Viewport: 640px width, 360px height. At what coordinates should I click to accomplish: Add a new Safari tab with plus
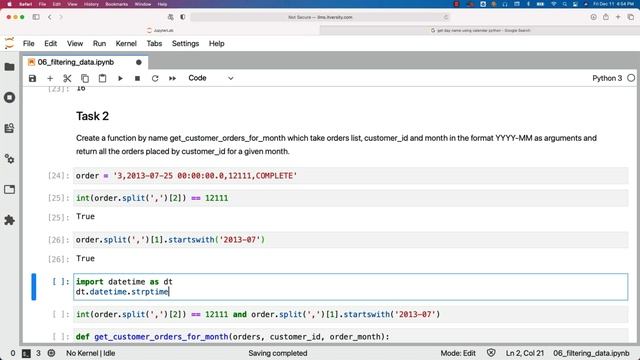pyautogui.click(x=618, y=17)
